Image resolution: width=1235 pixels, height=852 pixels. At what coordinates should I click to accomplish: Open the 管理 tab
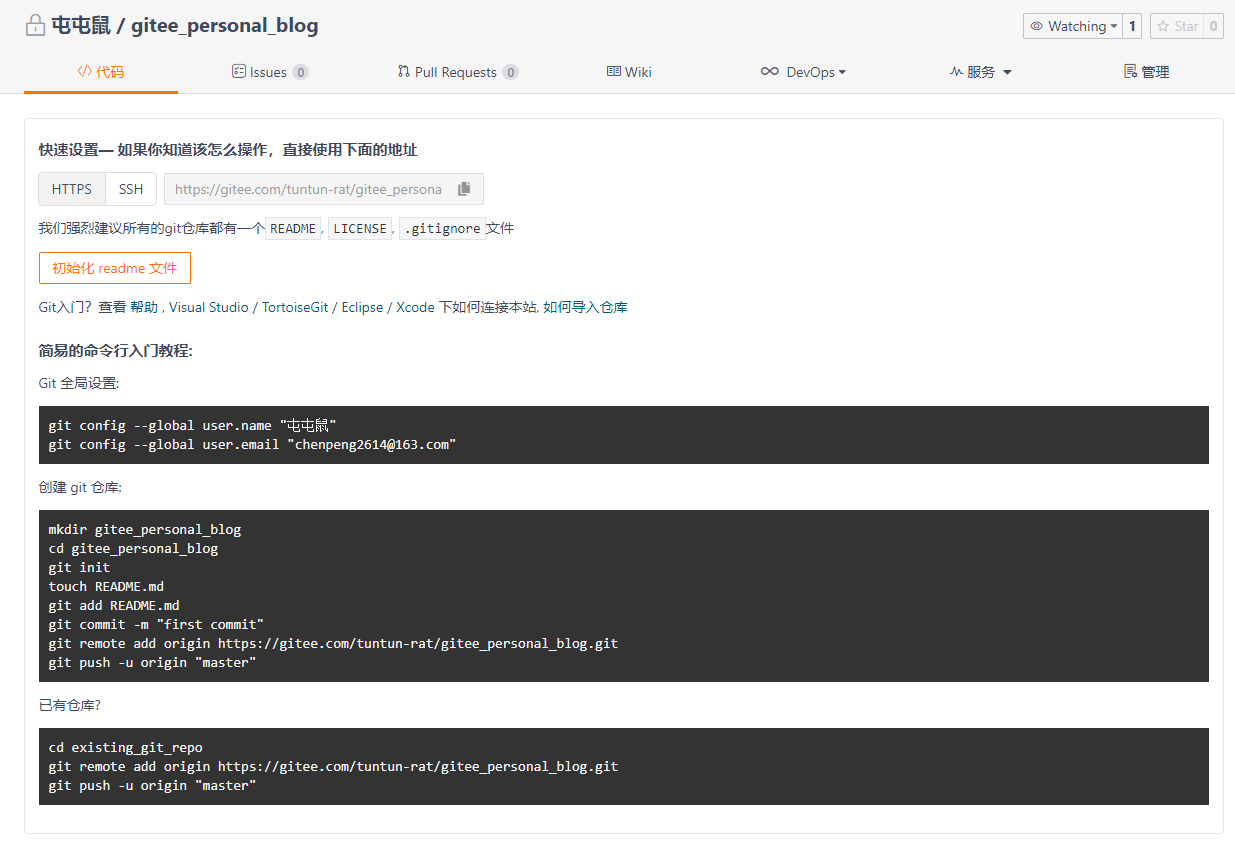1147,72
